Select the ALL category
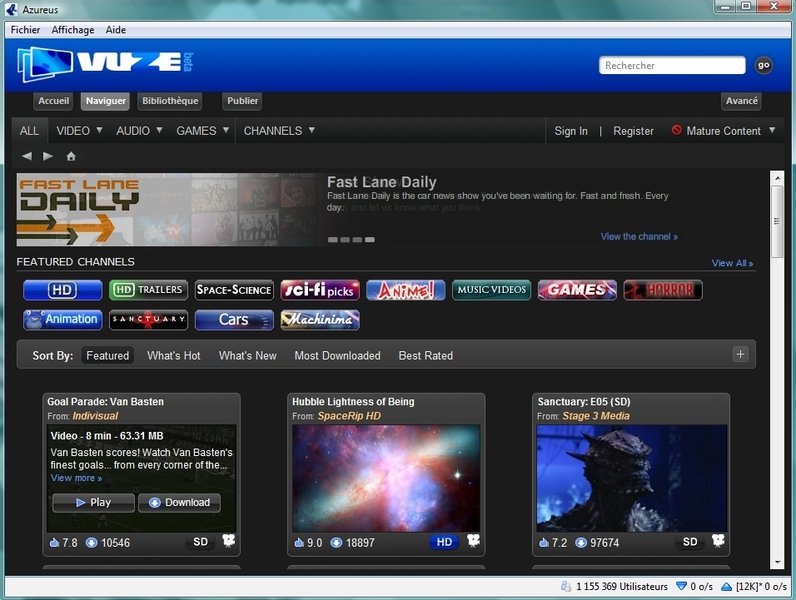This screenshot has height=600, width=796. click(x=29, y=131)
